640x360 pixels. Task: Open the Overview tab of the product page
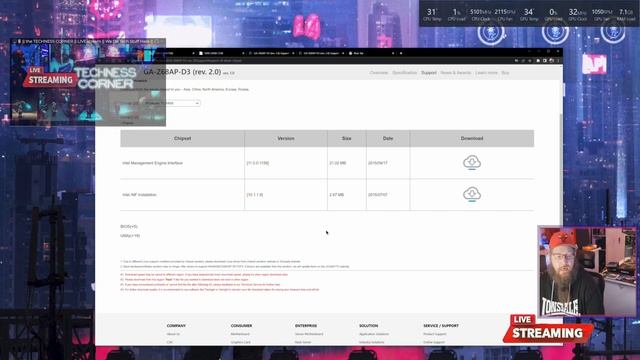pos(378,73)
